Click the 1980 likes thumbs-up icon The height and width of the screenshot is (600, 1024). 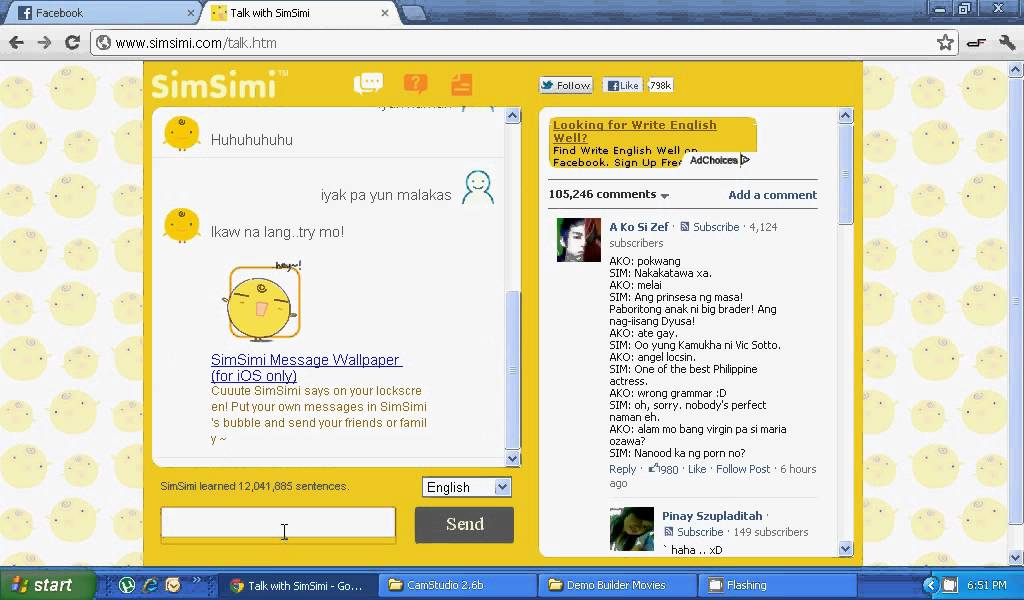click(653, 468)
